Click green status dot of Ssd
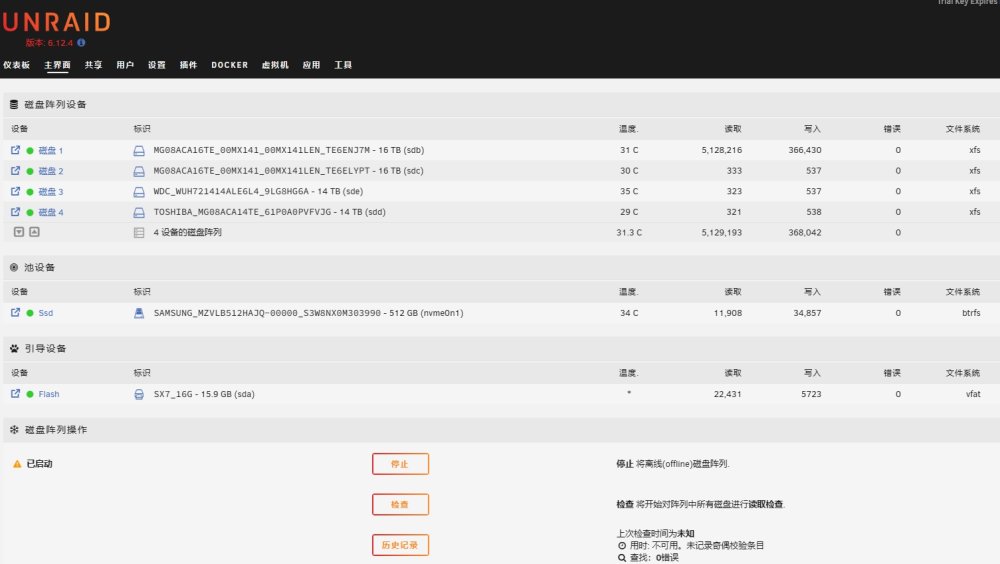1000x564 pixels. [30, 313]
